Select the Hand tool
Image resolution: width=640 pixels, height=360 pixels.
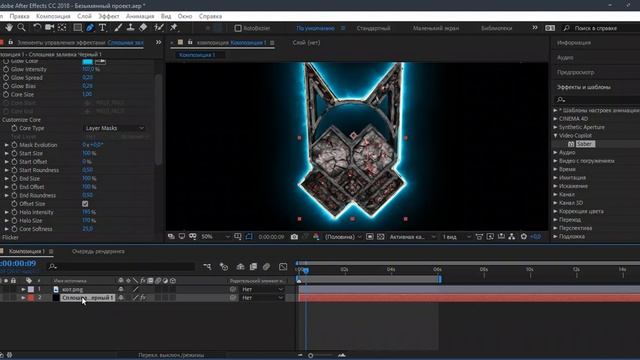click(x=9, y=27)
